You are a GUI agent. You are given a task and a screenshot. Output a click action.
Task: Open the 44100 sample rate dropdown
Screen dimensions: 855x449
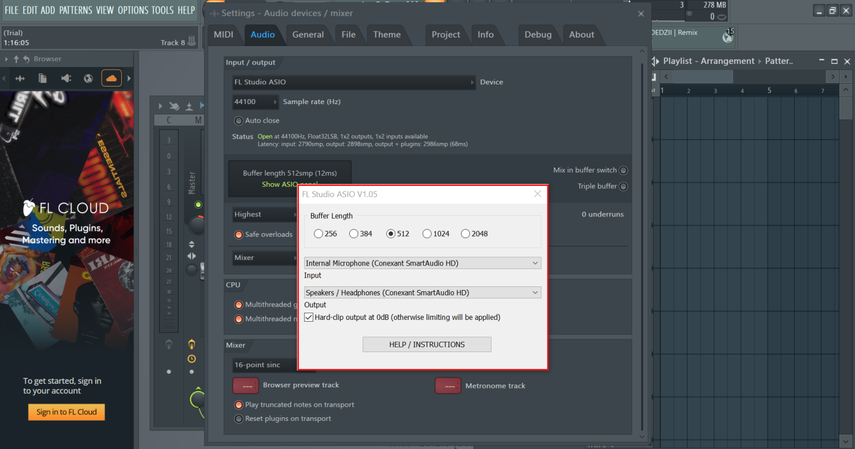[x=255, y=101]
